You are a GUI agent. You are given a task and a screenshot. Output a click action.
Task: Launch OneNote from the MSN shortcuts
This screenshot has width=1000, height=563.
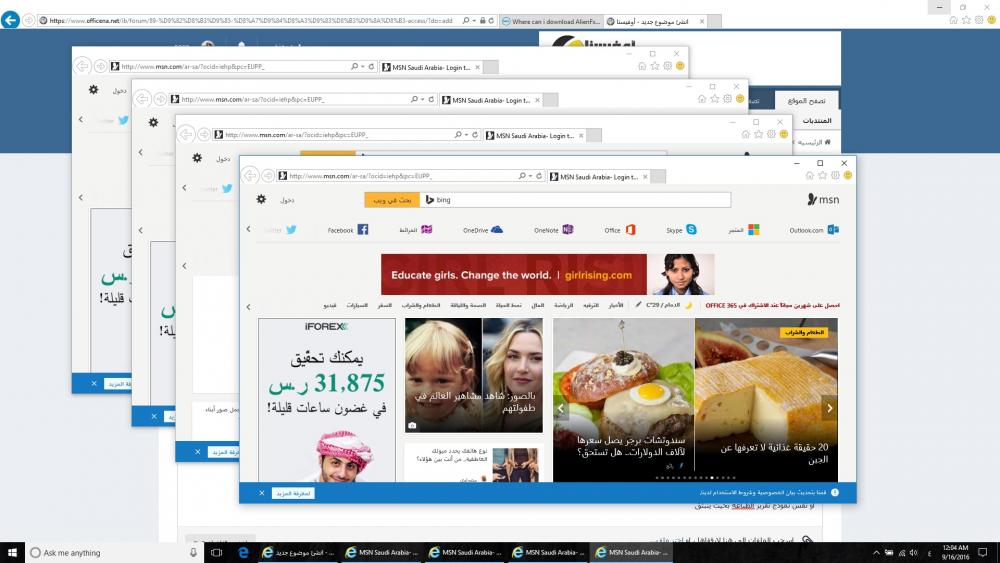568,230
